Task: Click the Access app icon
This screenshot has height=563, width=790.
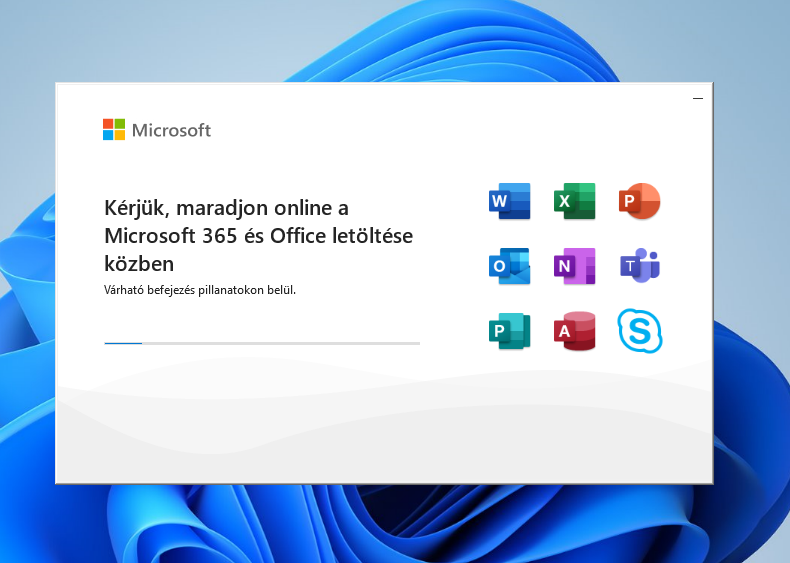Action: tap(574, 331)
